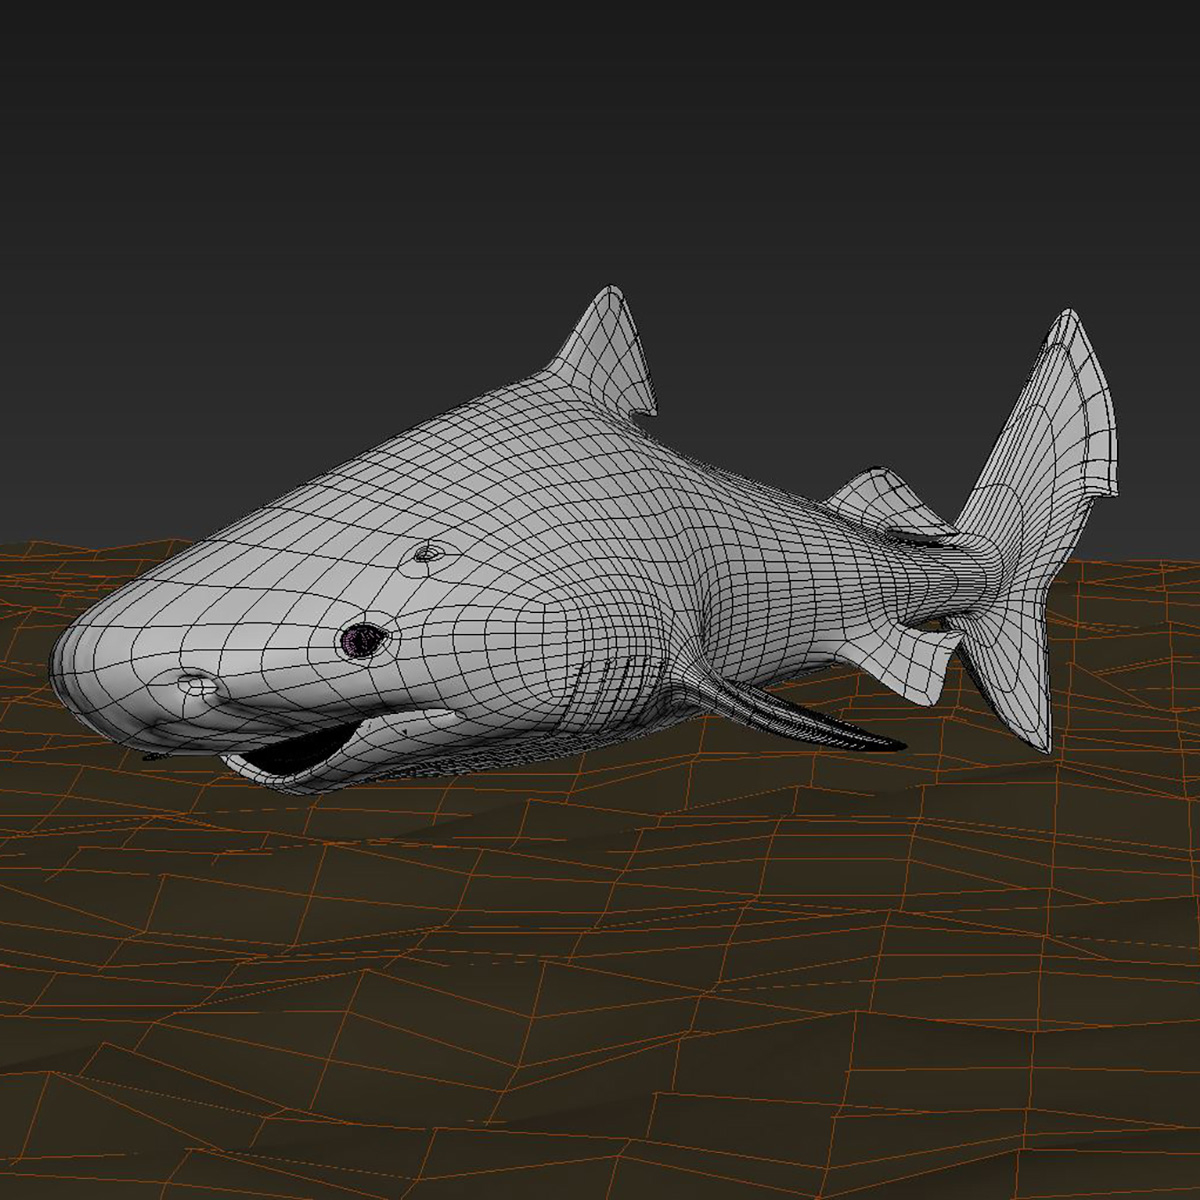Click the shark's nostril
The width and height of the screenshot is (1200, 1200).
tap(193, 685)
